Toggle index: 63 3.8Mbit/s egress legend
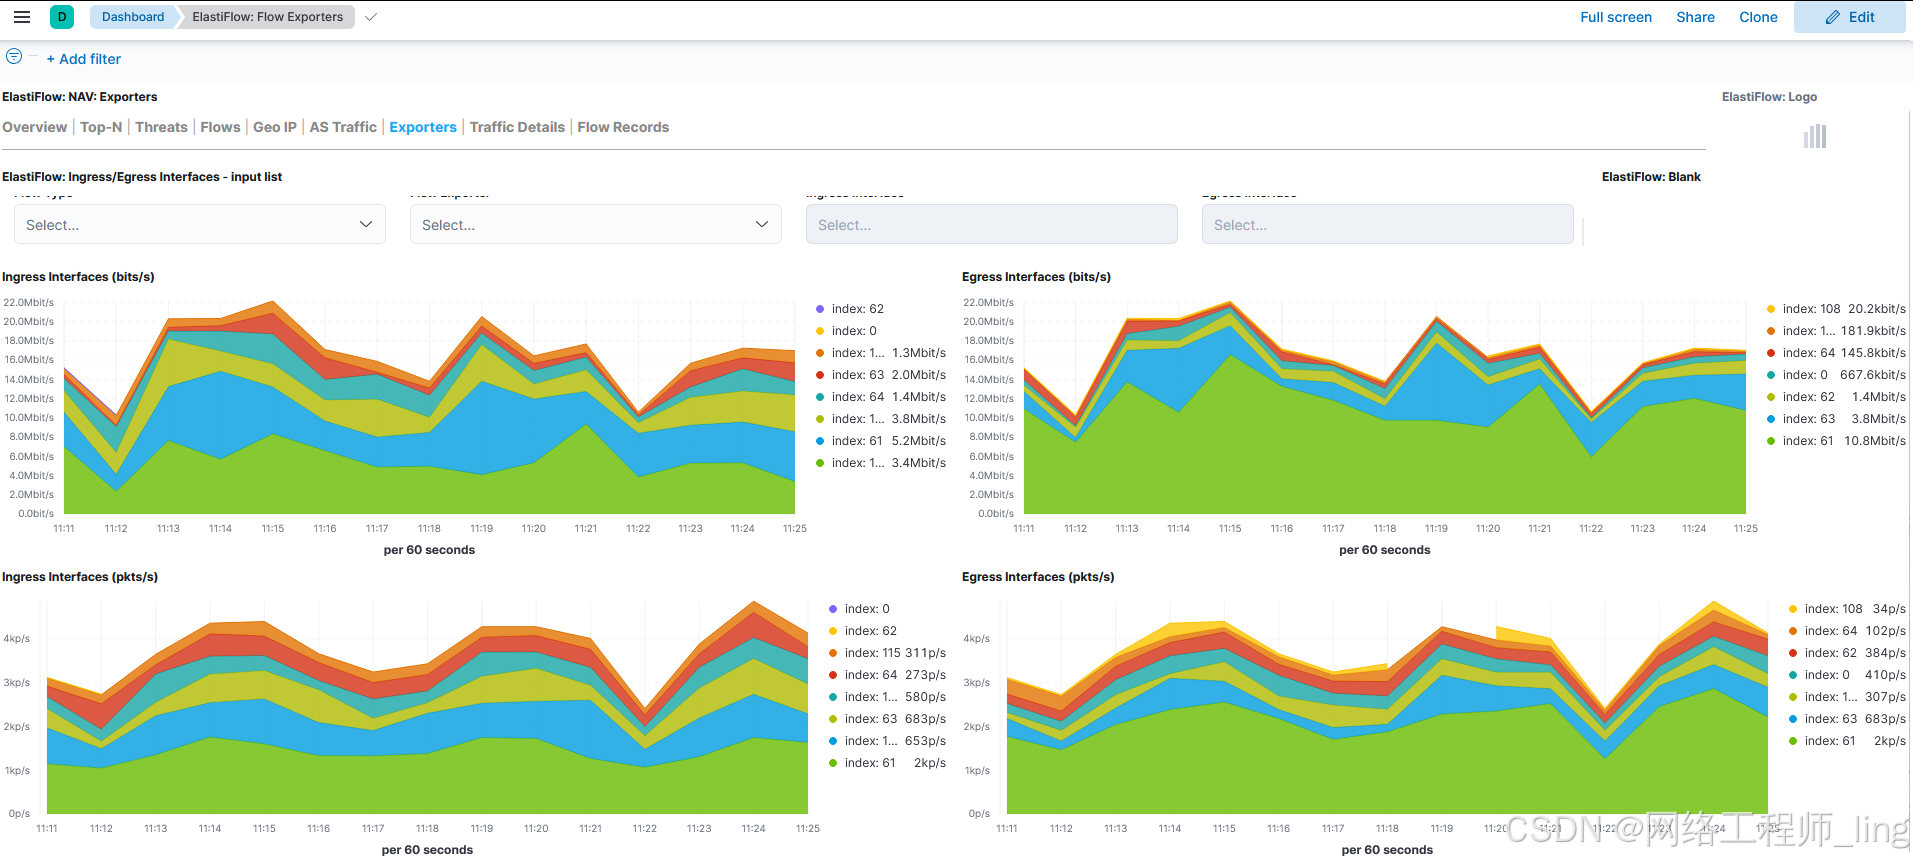The width and height of the screenshot is (1913, 861). (x=1836, y=419)
